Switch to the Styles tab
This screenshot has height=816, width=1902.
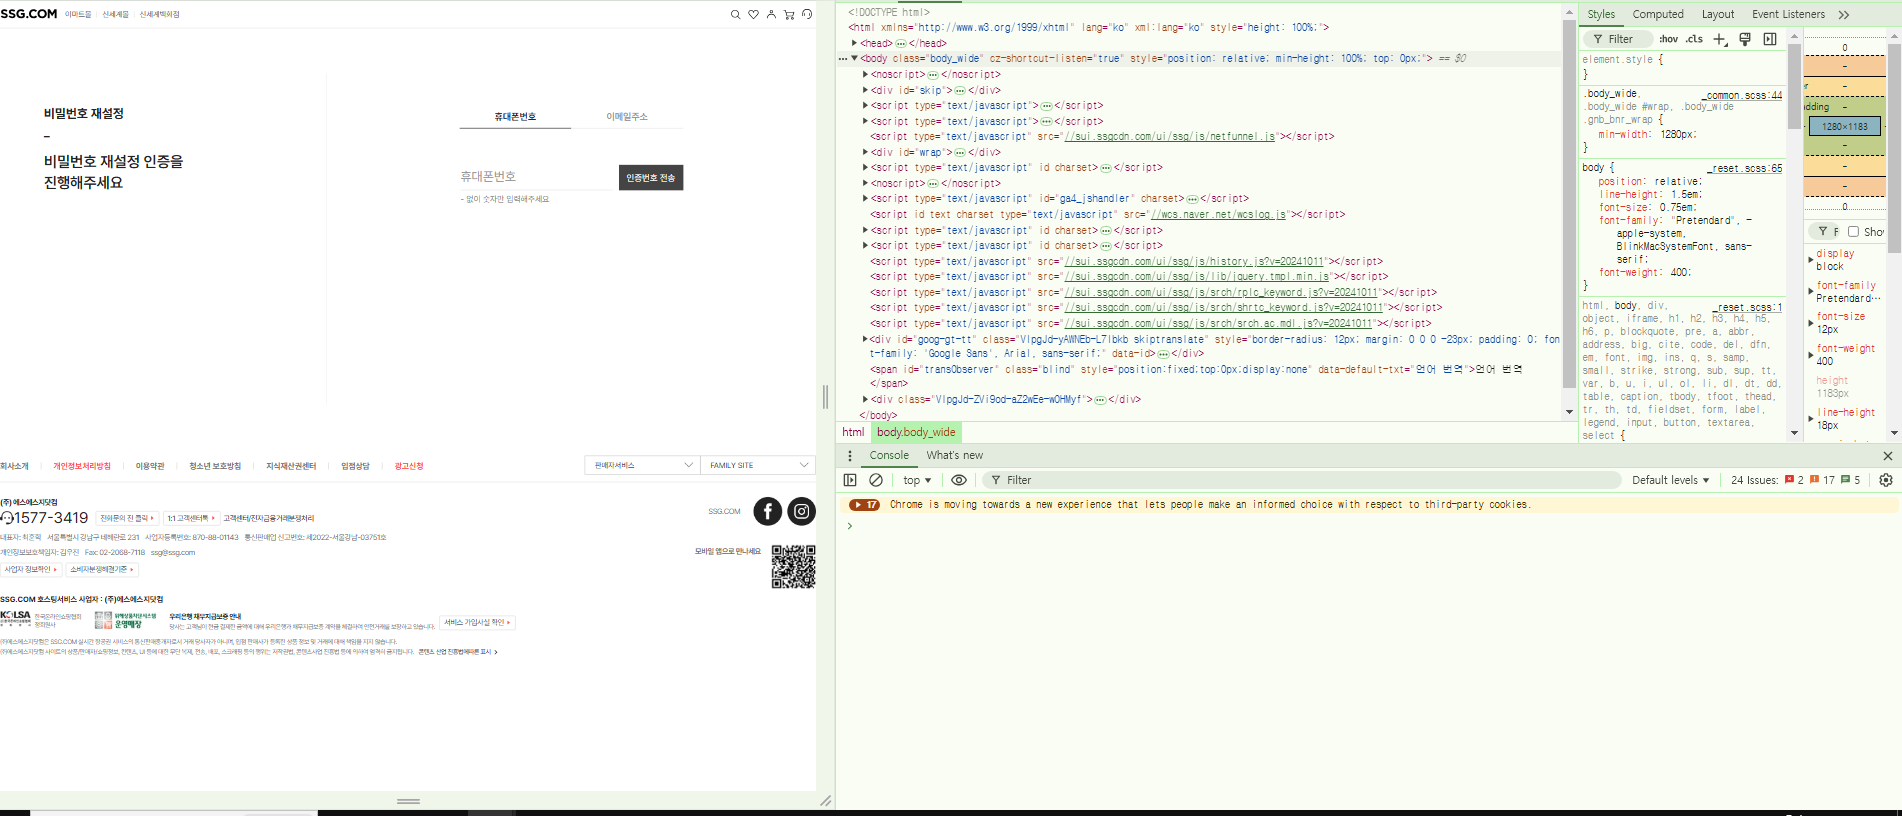[1601, 14]
